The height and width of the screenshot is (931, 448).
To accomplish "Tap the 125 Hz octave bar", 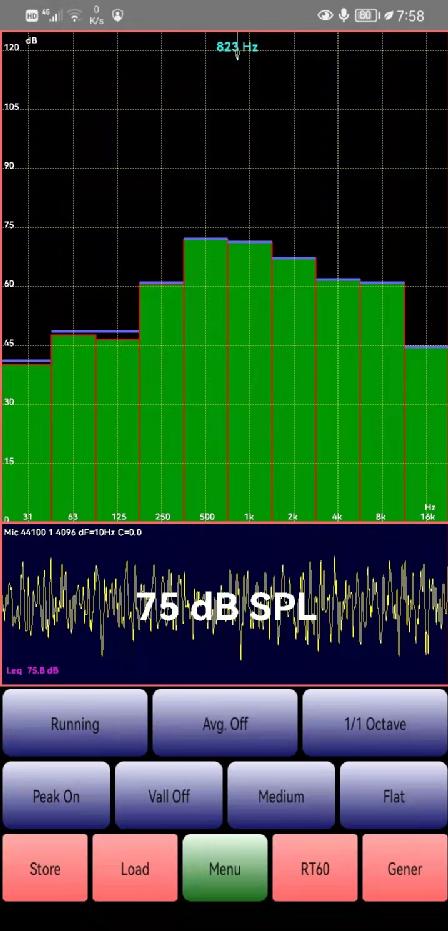I will tap(117, 428).
